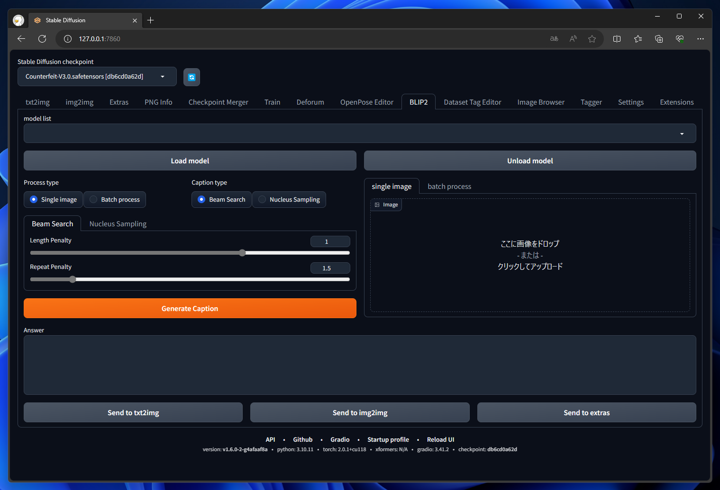Click the Repeat Penalty slider
The image size is (720, 490).
[x=190, y=279]
